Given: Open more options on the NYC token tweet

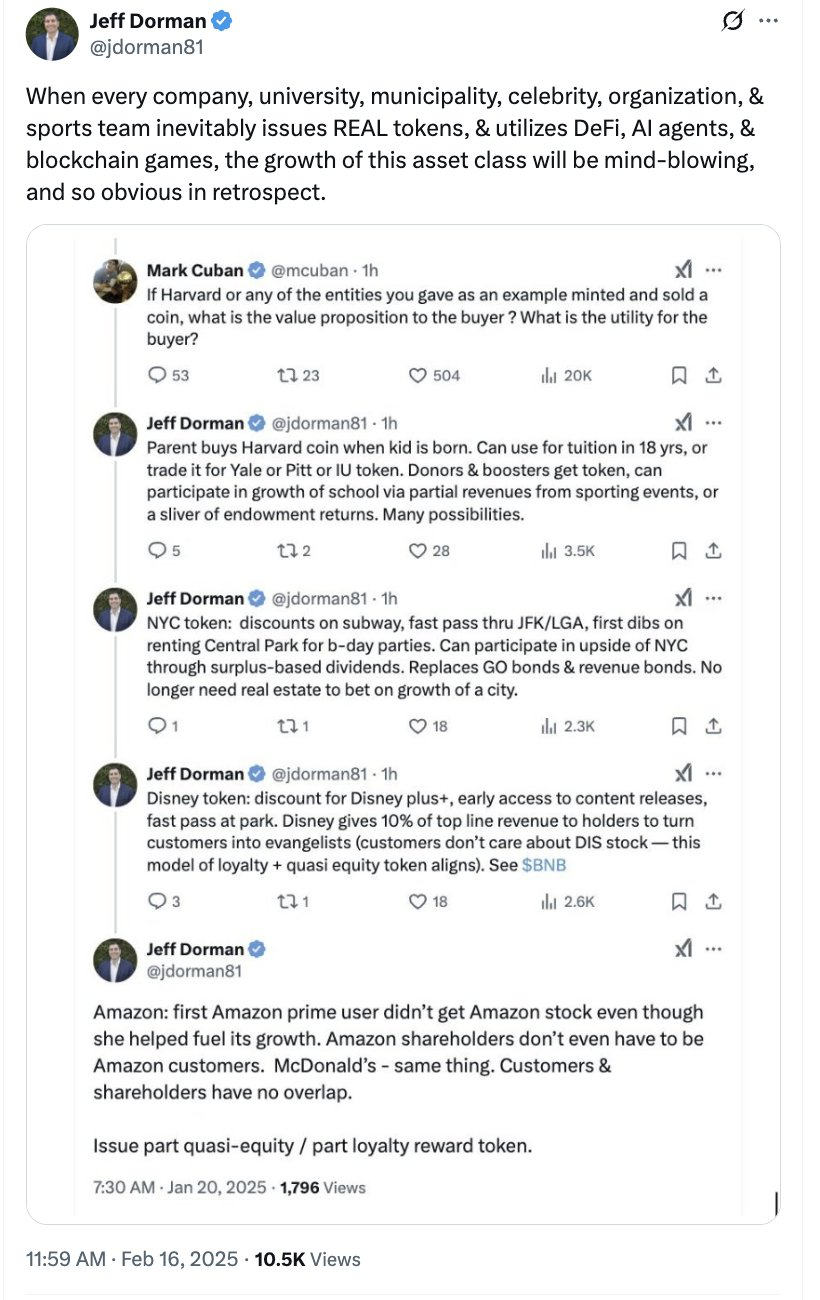Looking at the screenshot, I should coord(713,598).
